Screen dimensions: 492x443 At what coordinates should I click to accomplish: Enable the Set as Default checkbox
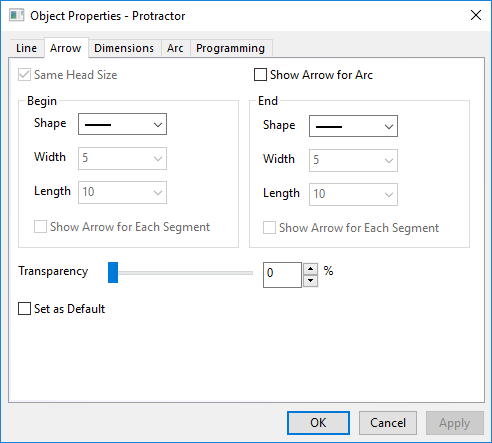pyautogui.click(x=24, y=309)
